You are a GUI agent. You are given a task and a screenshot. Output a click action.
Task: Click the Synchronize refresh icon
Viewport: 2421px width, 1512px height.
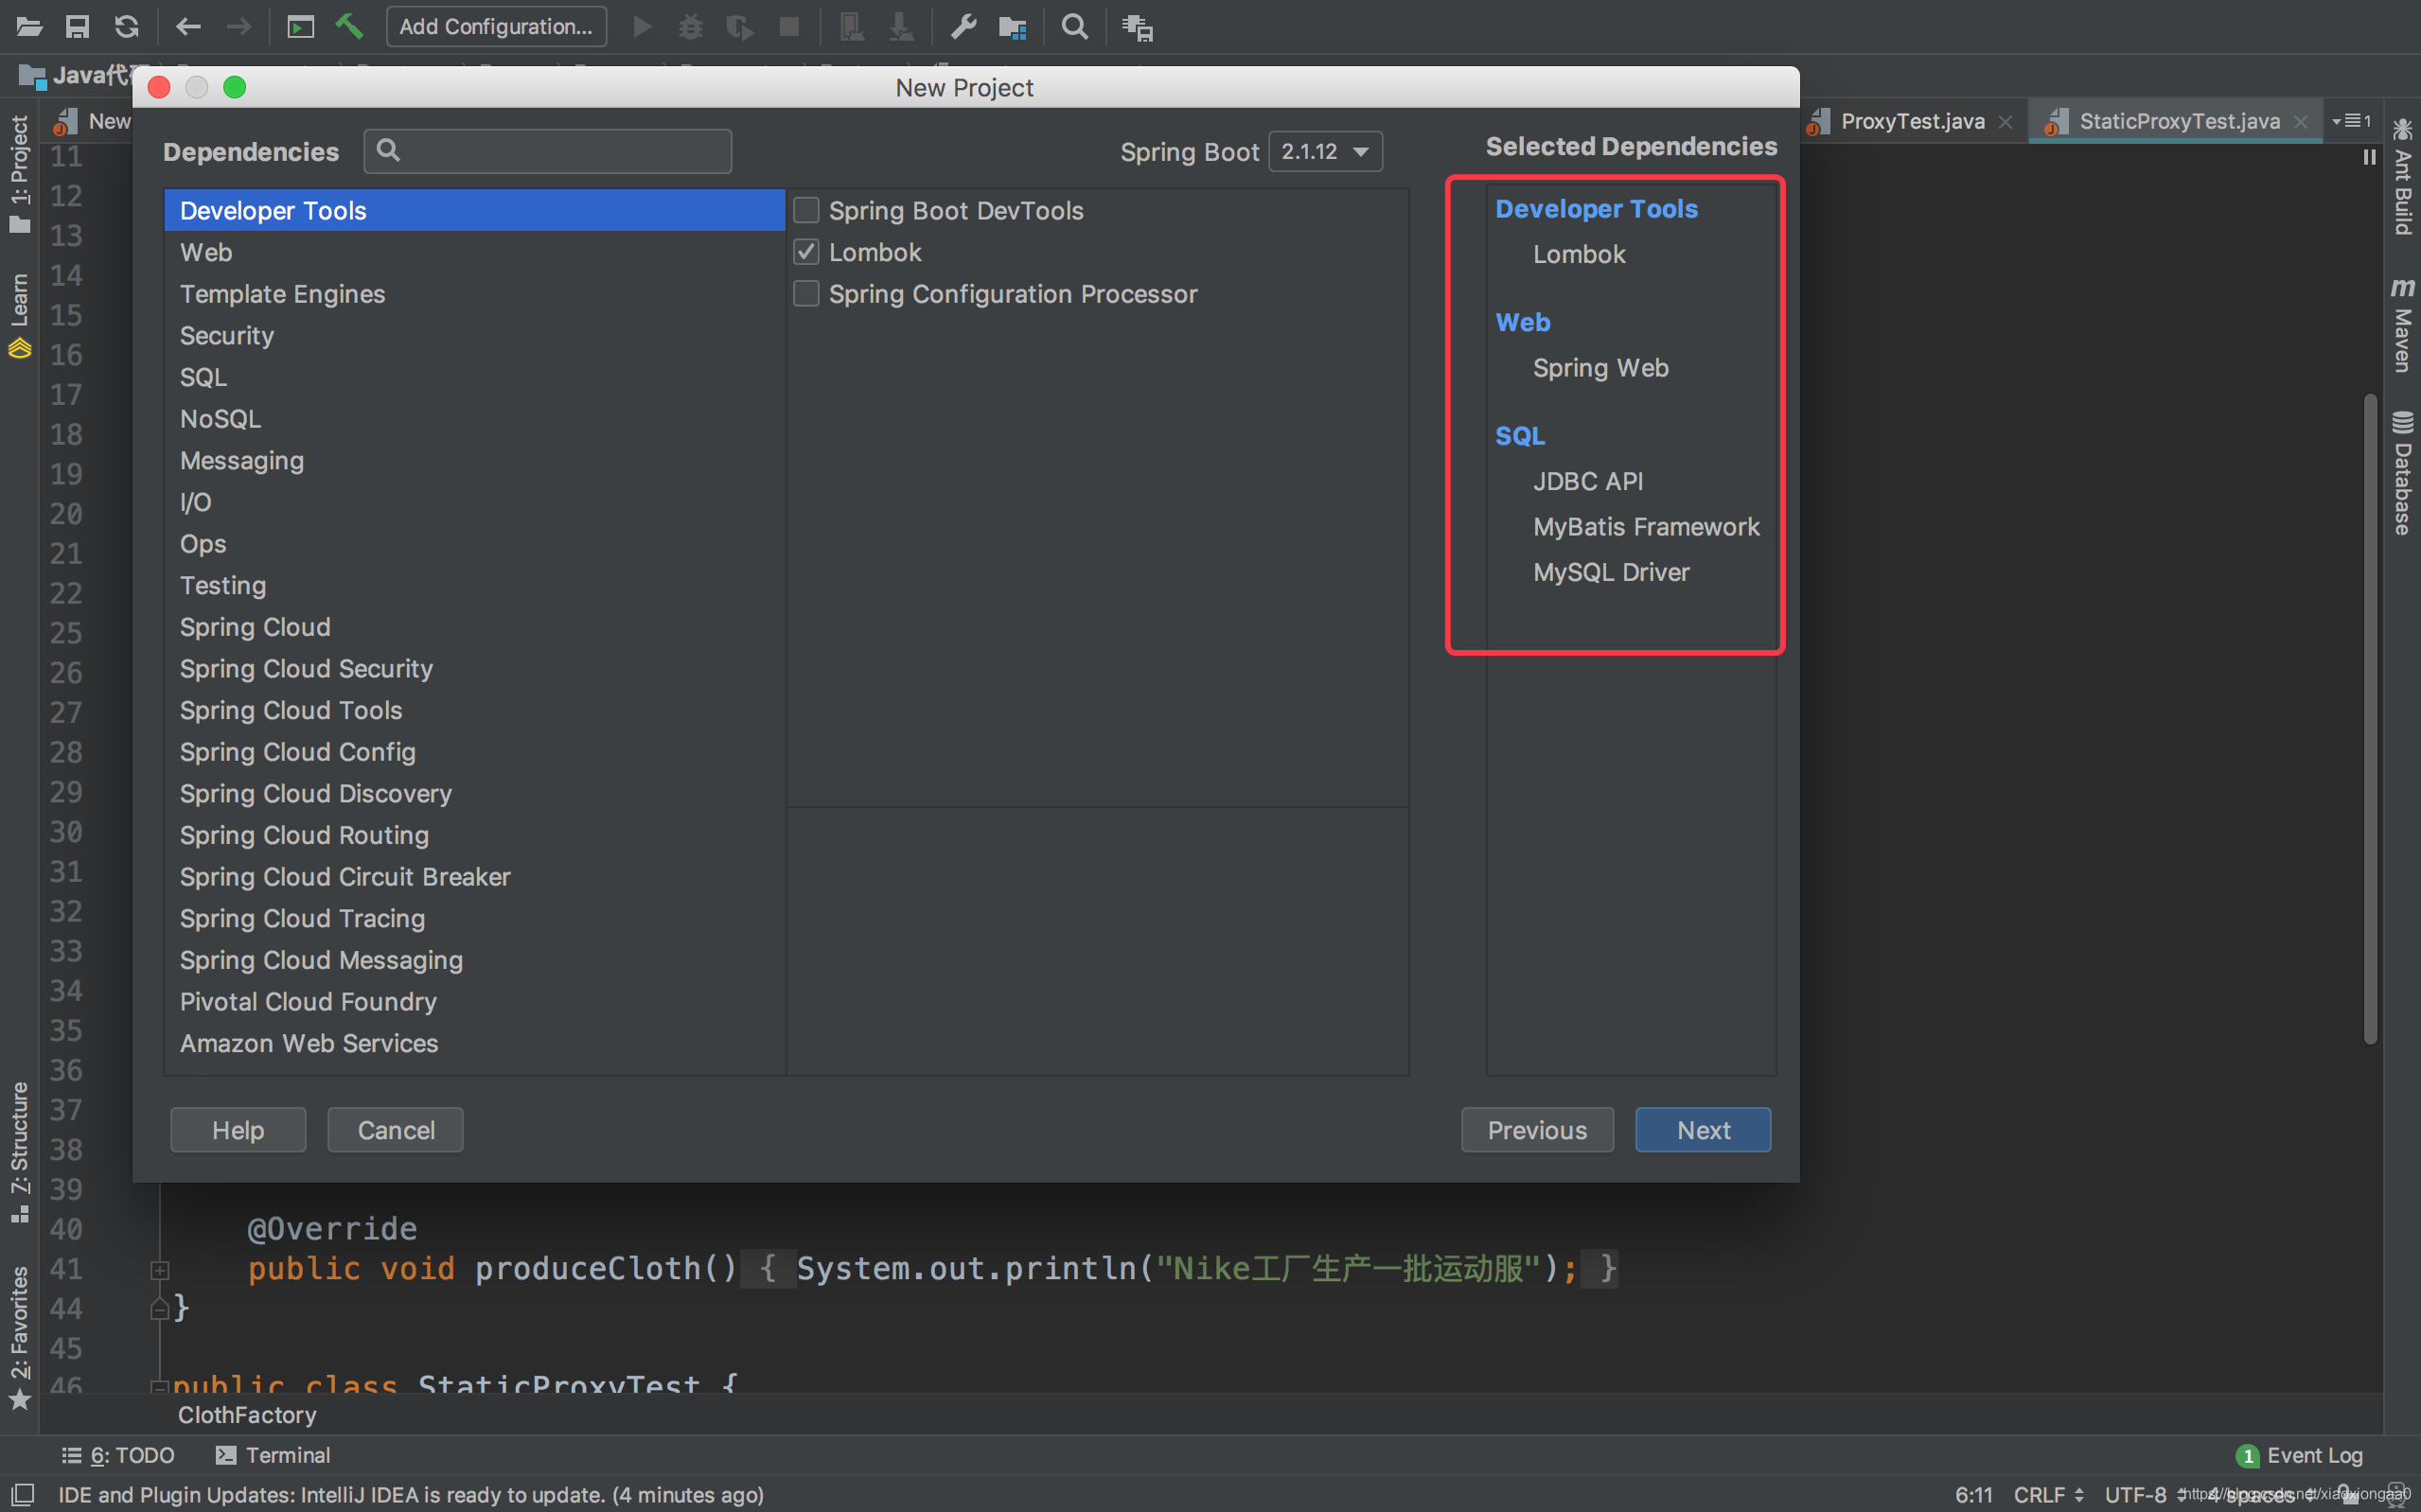tap(126, 27)
